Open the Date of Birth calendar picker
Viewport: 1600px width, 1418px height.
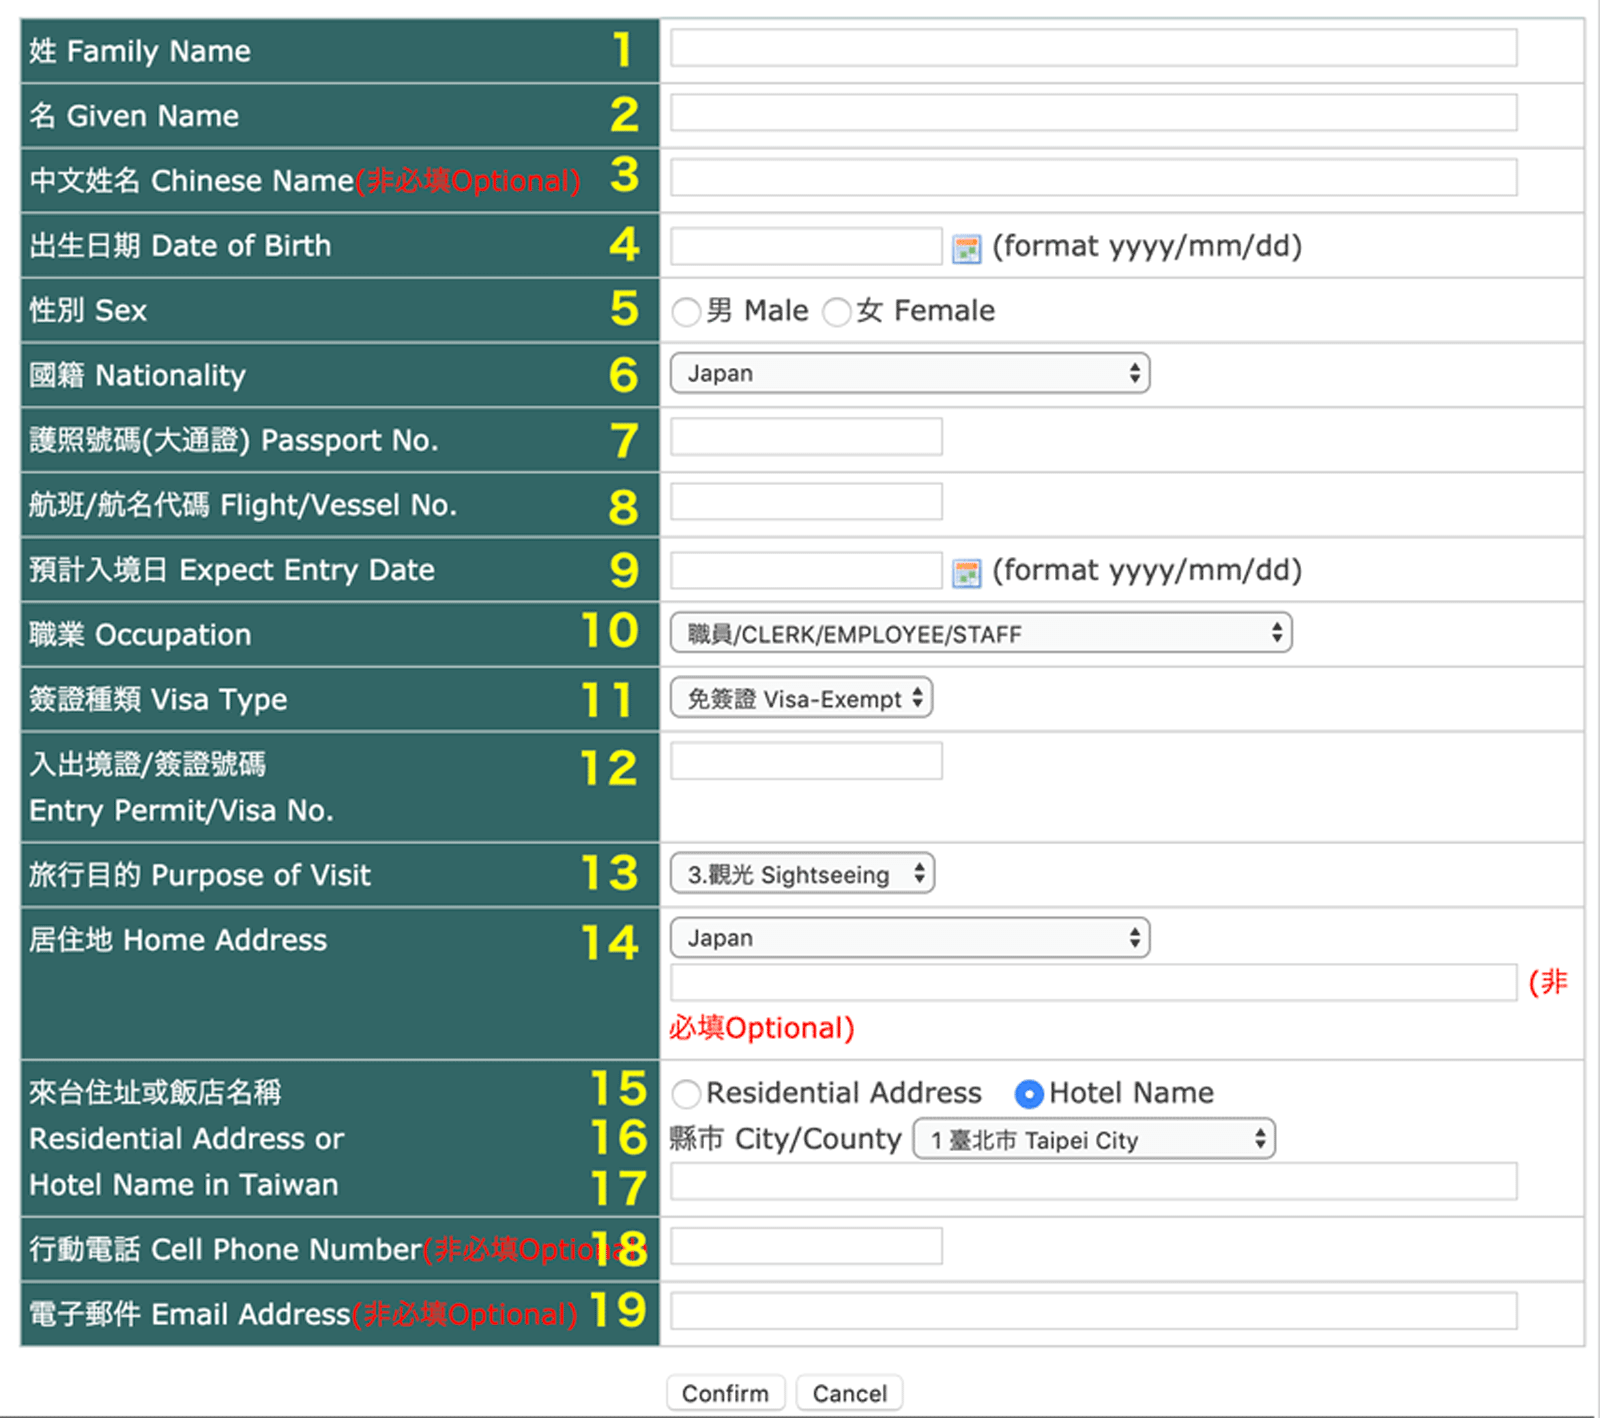pyautogui.click(x=966, y=249)
